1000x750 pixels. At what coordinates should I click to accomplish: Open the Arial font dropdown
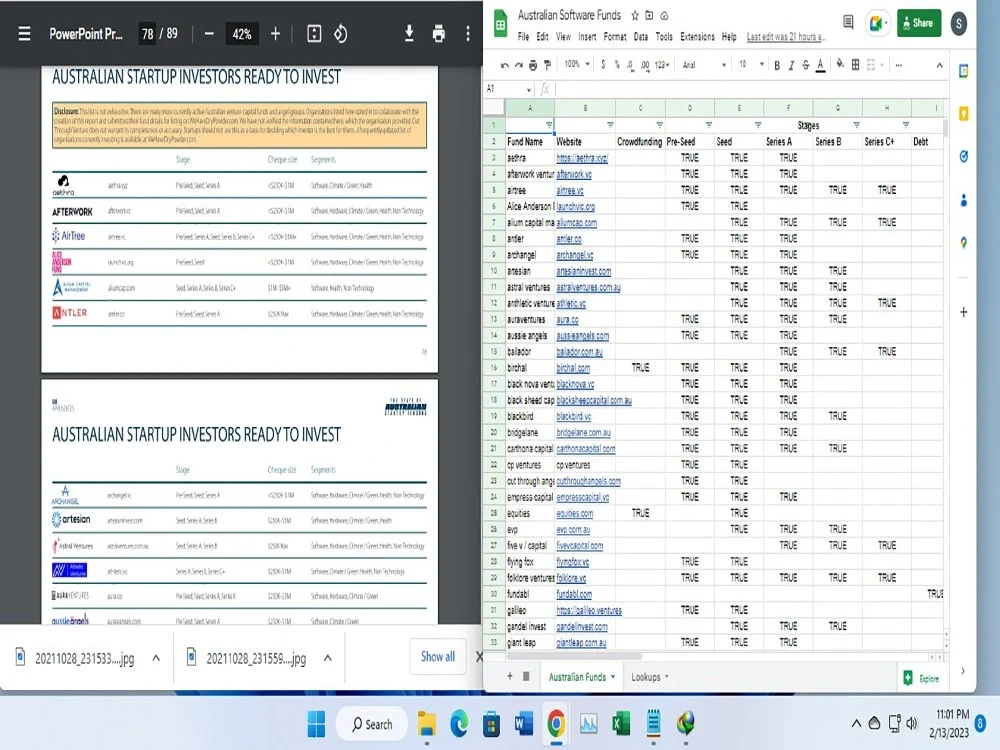coord(704,64)
